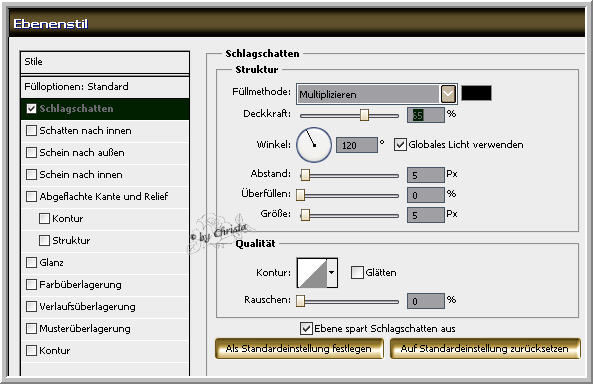593x384 pixels.
Task: Click the Überfüllen percent input field
Action: tap(426, 195)
